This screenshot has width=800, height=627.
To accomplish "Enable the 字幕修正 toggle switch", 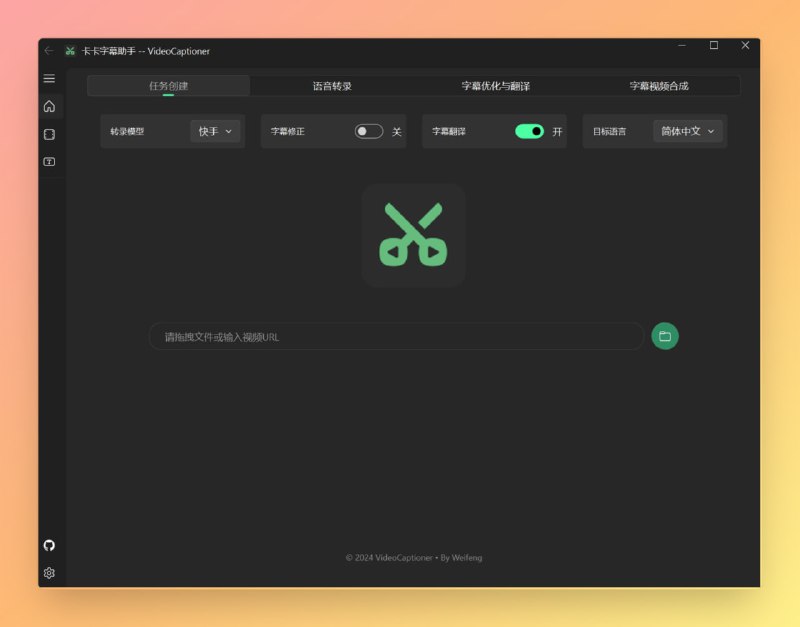I will (x=368, y=131).
